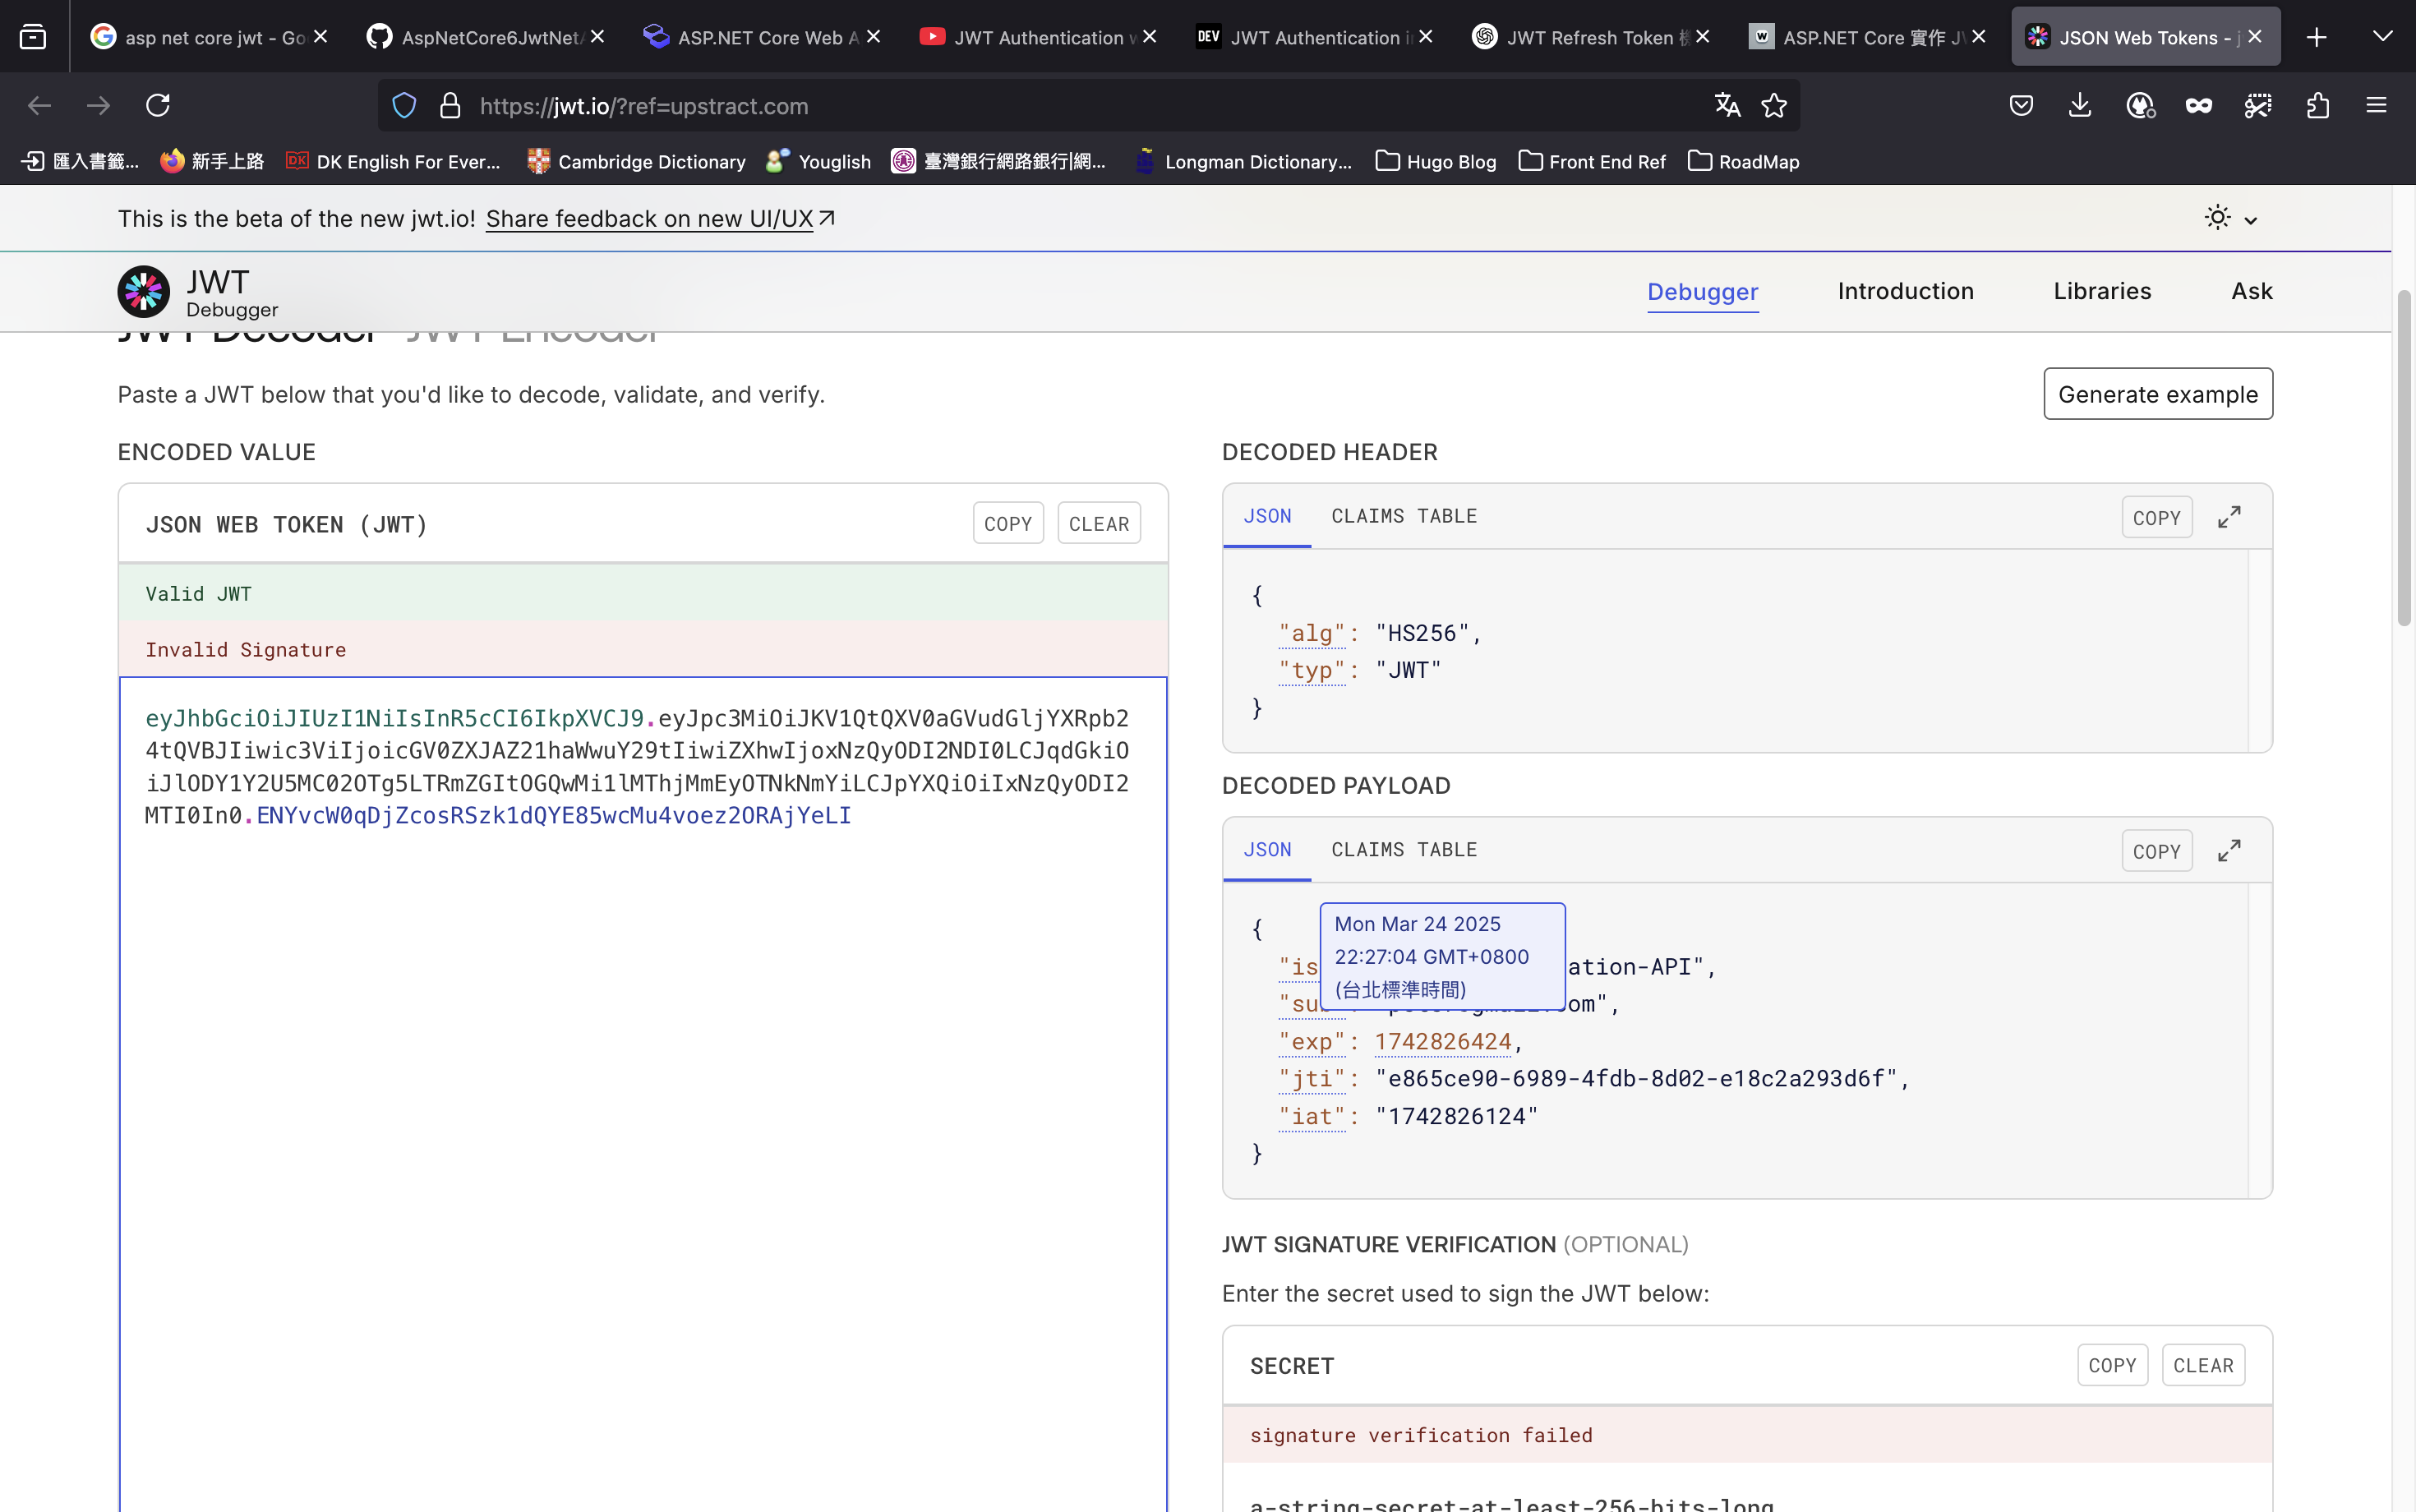Viewport: 2416px width, 1512px height.
Task: Switch to Claims Table in decoded payload
Action: tap(1403, 850)
